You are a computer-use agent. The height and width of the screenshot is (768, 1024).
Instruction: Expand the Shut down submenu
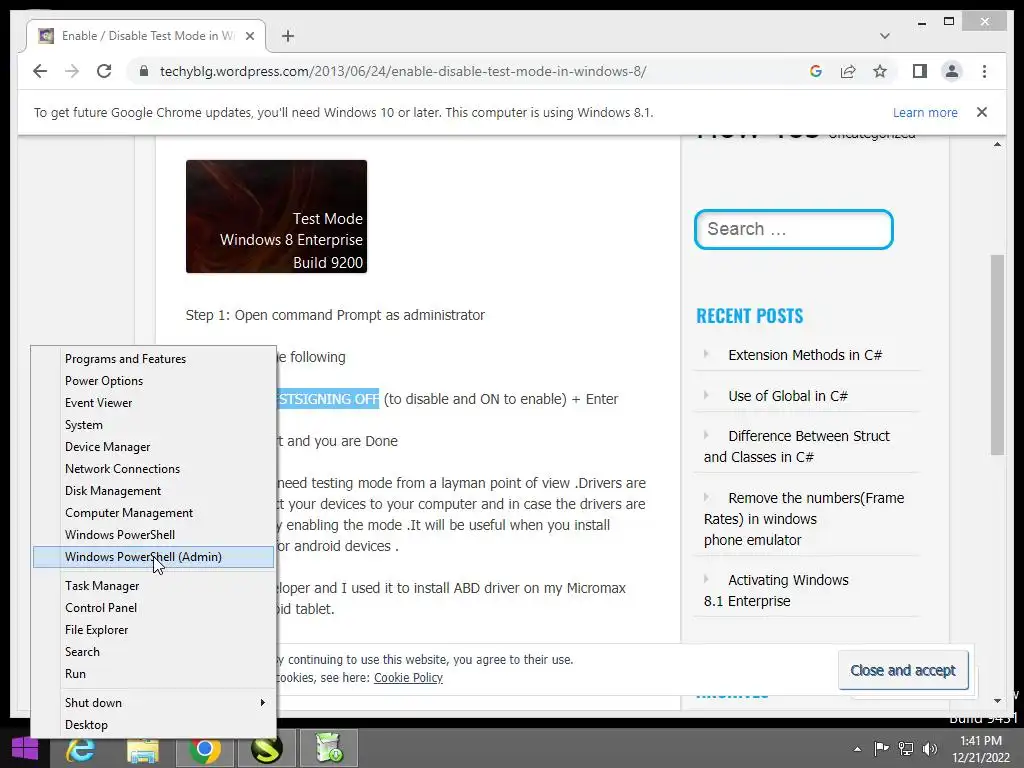tap(153, 703)
